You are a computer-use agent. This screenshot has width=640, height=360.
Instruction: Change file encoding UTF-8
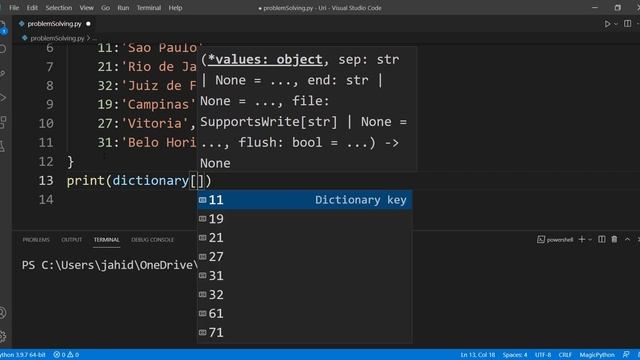coord(543,355)
